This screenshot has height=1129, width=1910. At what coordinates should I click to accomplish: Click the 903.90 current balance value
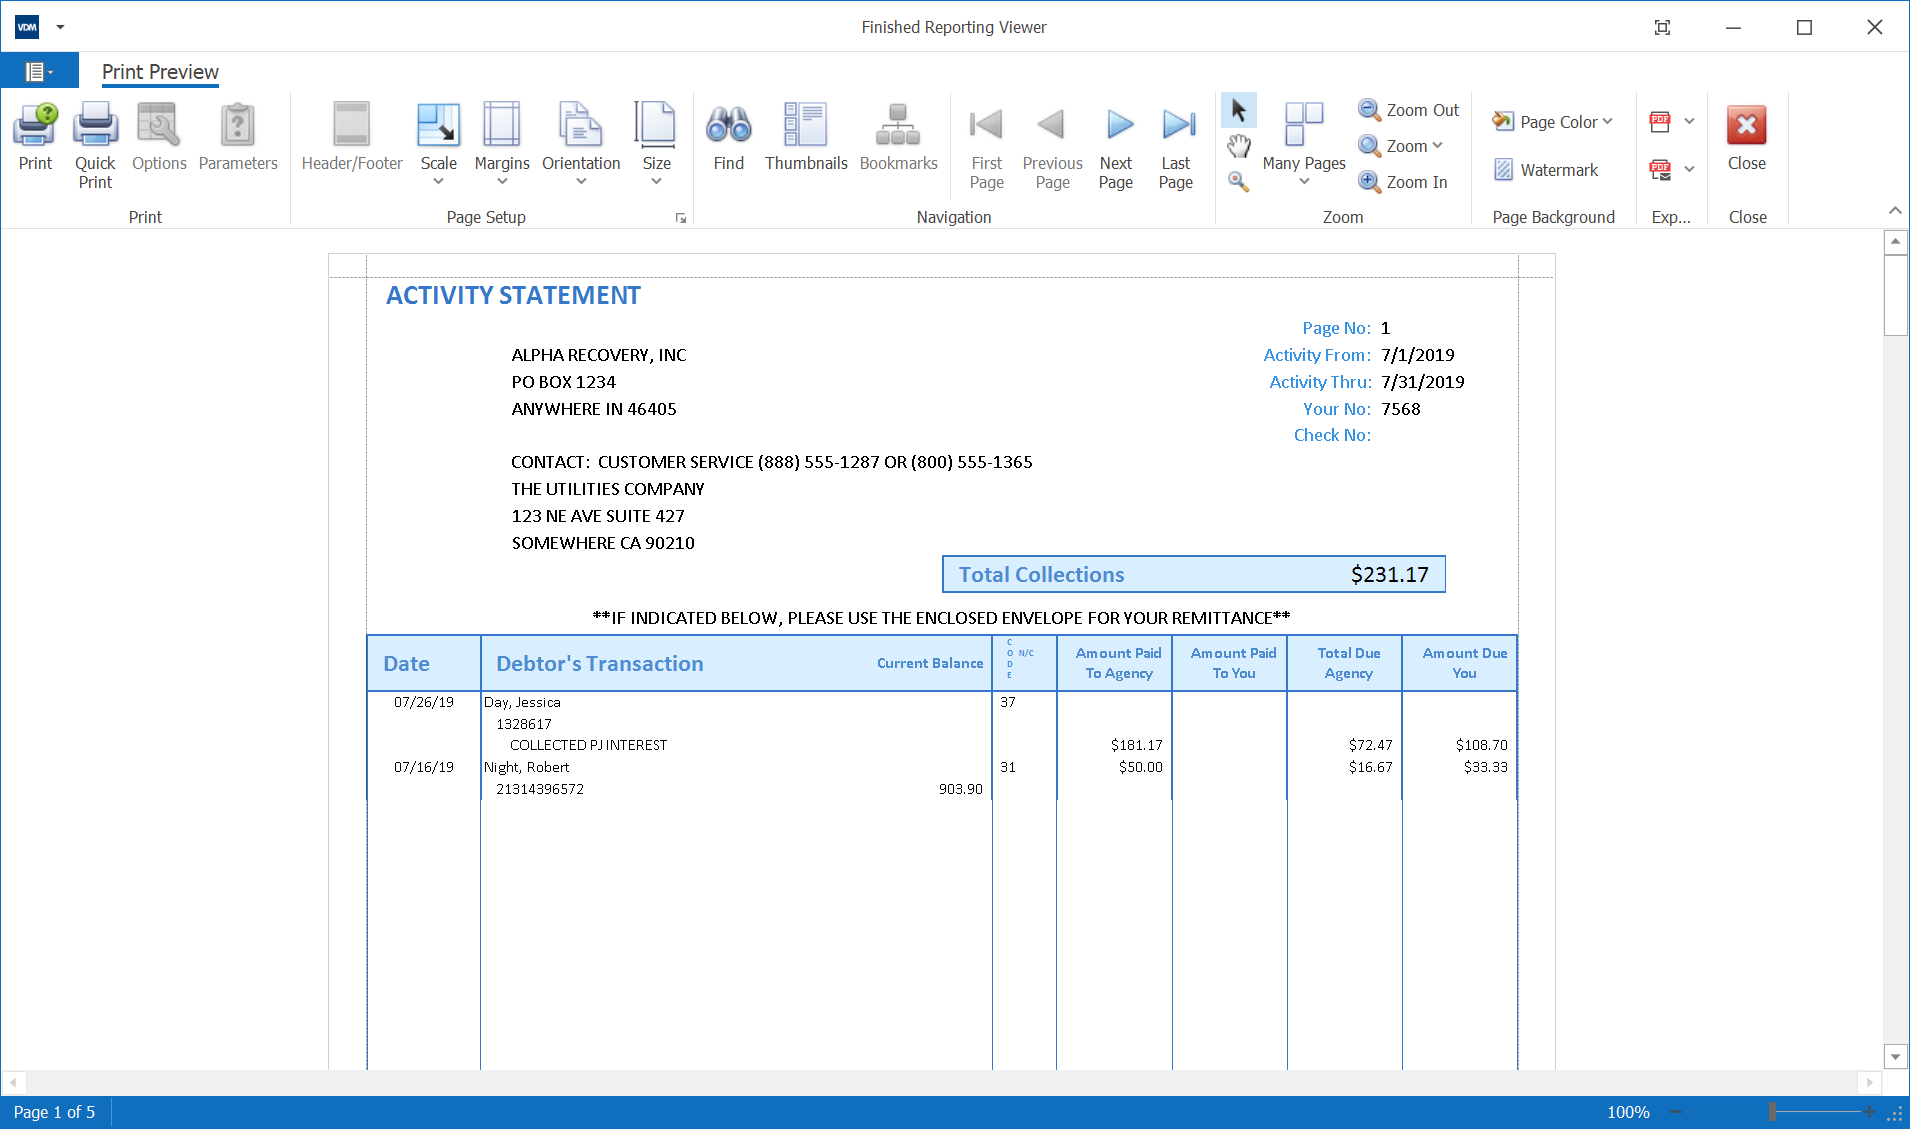[960, 789]
